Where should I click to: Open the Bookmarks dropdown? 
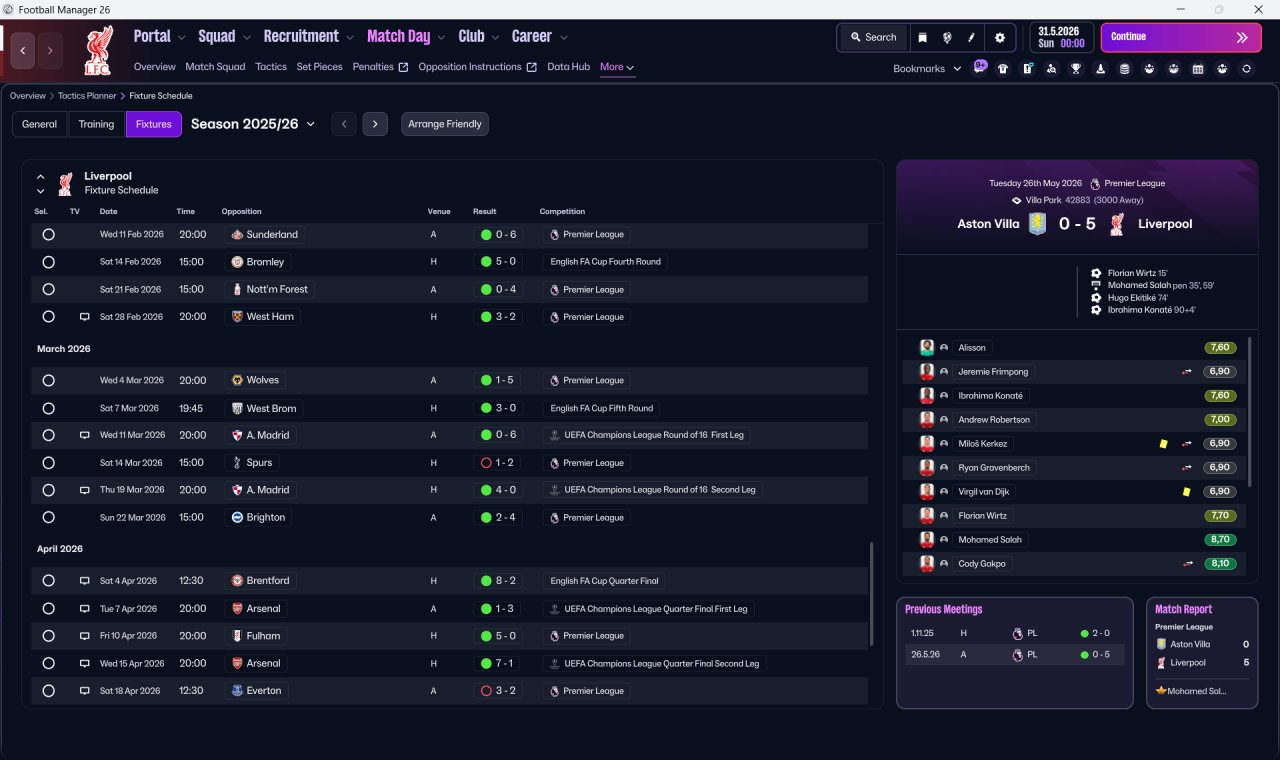927,69
